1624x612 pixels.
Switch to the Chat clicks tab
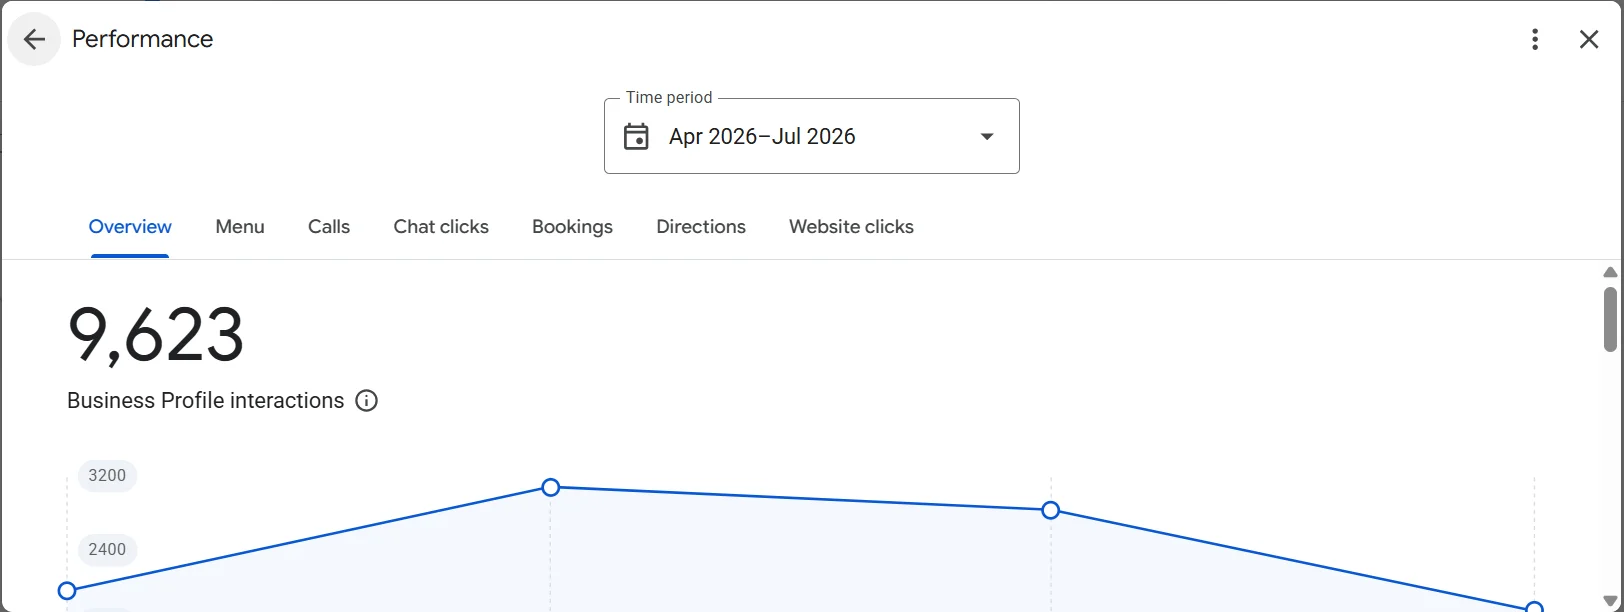pyautogui.click(x=441, y=227)
